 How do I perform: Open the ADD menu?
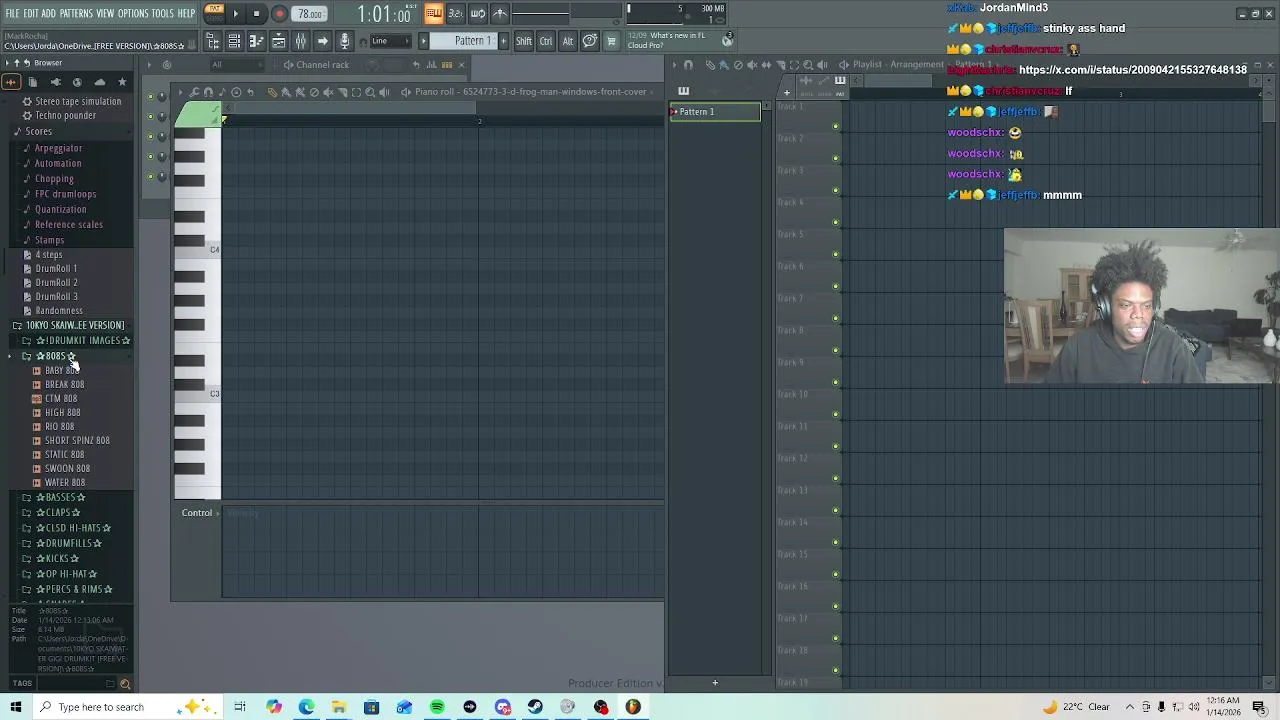(49, 14)
